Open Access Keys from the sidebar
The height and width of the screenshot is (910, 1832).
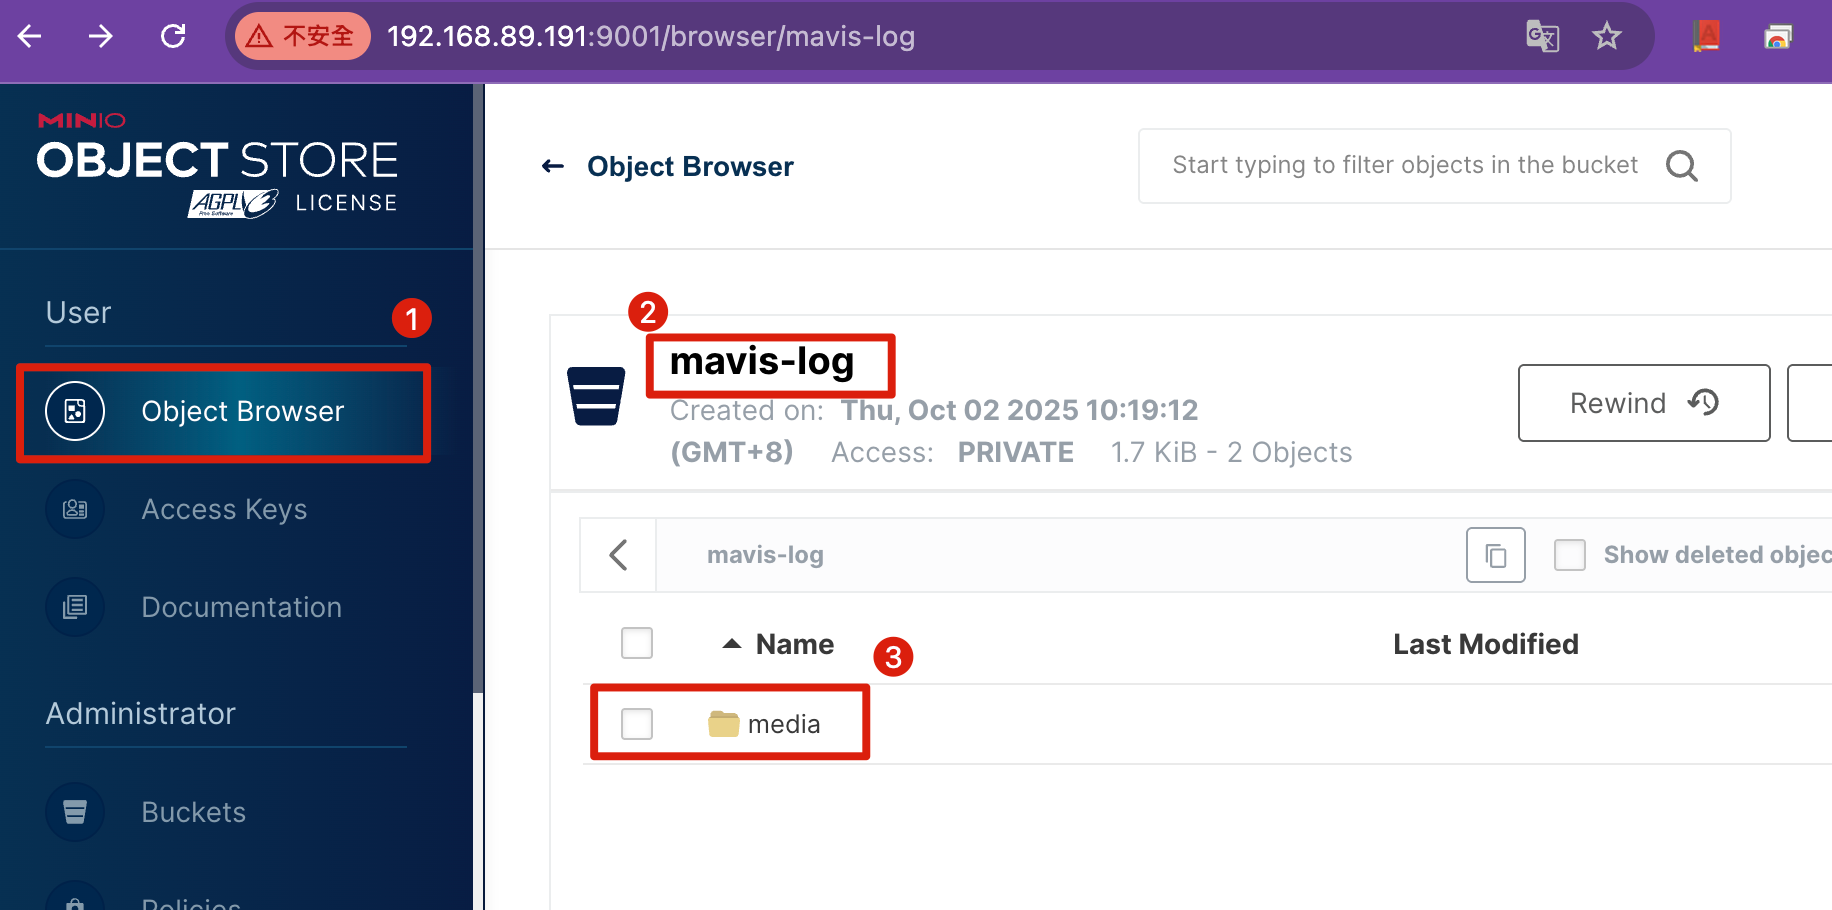[224, 510]
